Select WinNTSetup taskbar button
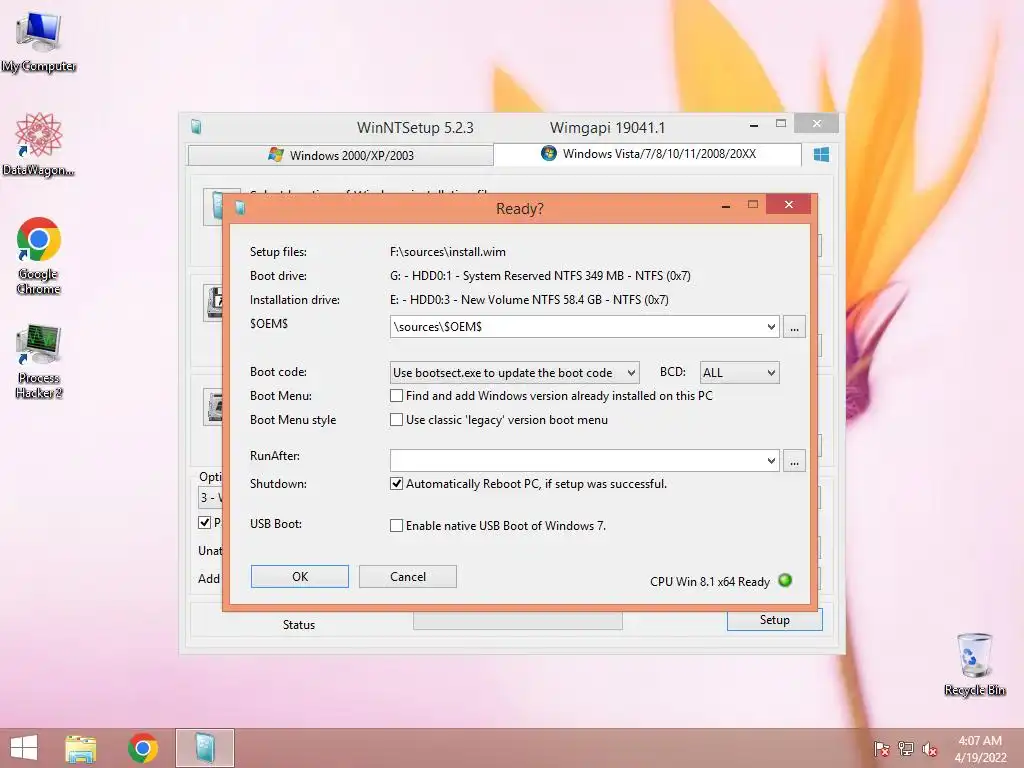 click(204, 748)
